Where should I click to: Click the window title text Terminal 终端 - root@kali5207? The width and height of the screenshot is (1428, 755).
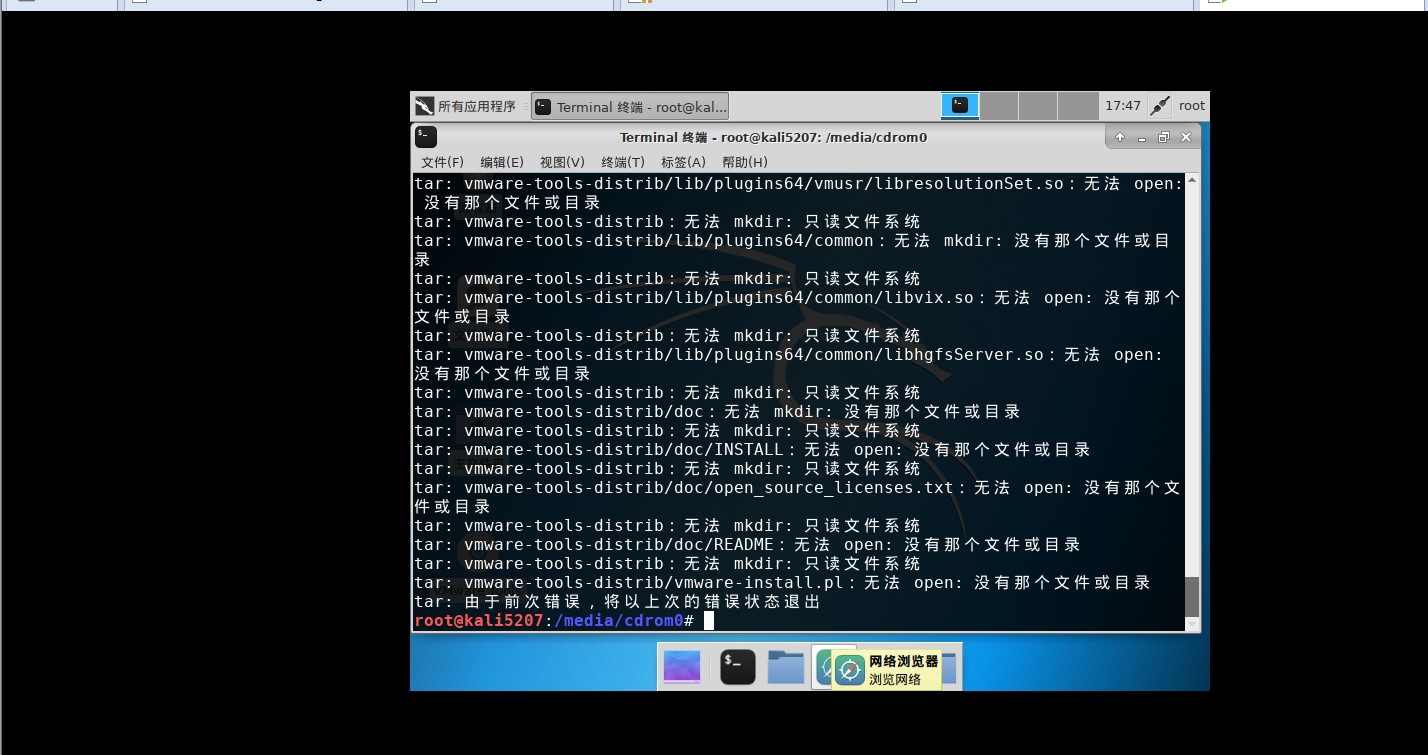(x=773, y=137)
